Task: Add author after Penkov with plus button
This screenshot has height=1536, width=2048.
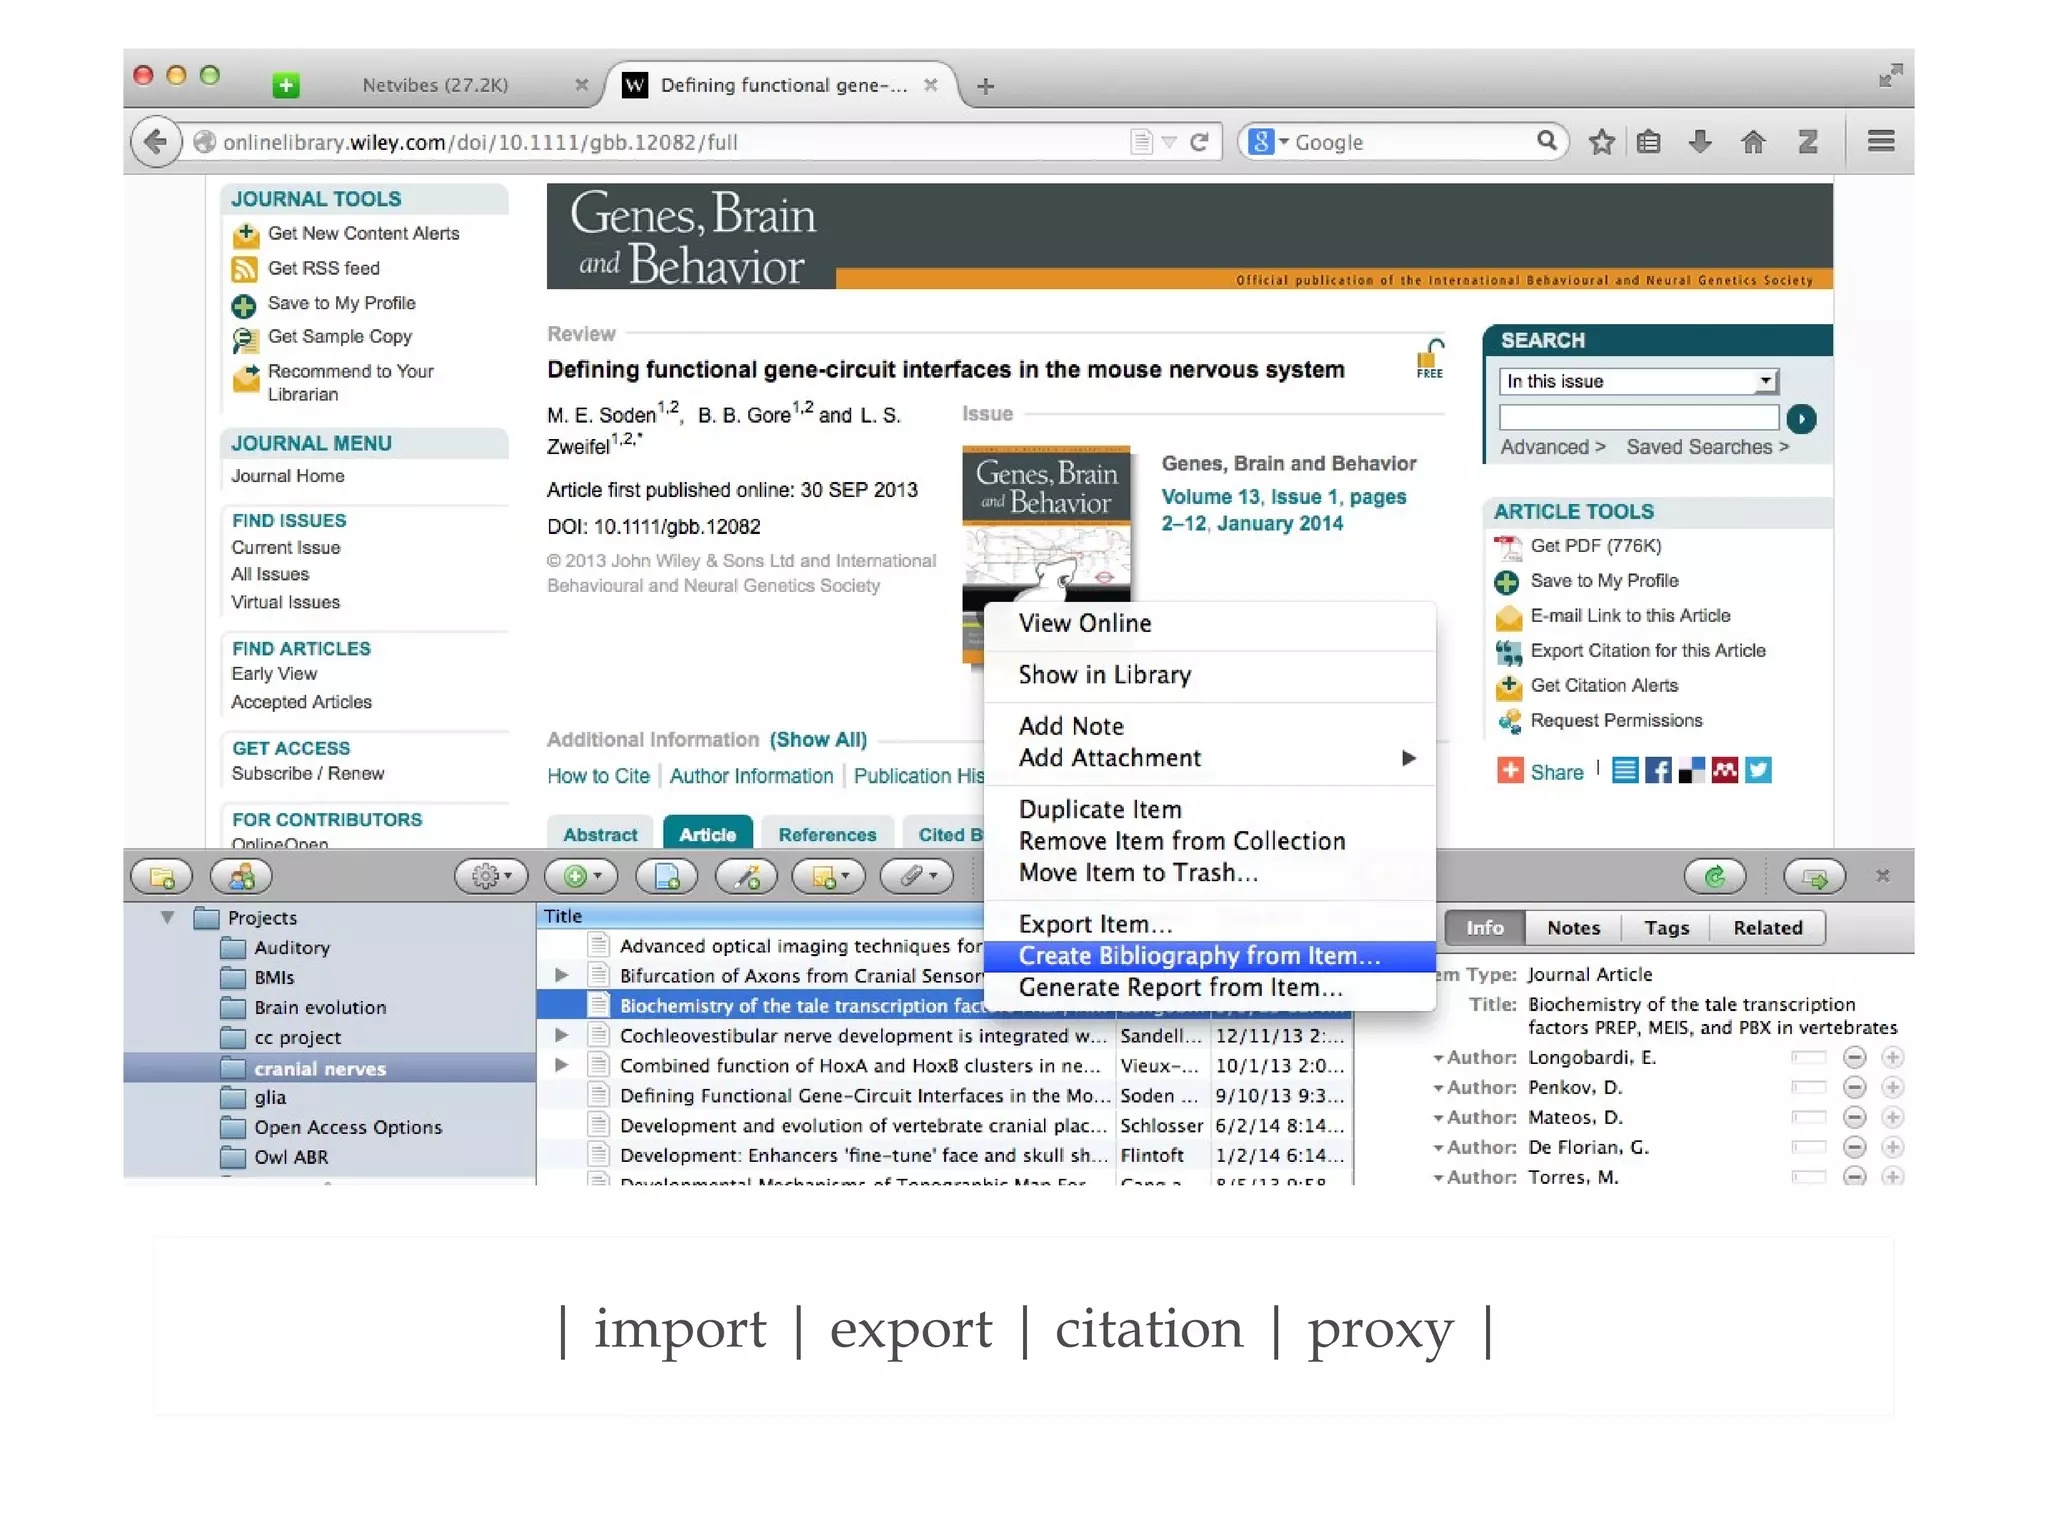Action: [1892, 1087]
